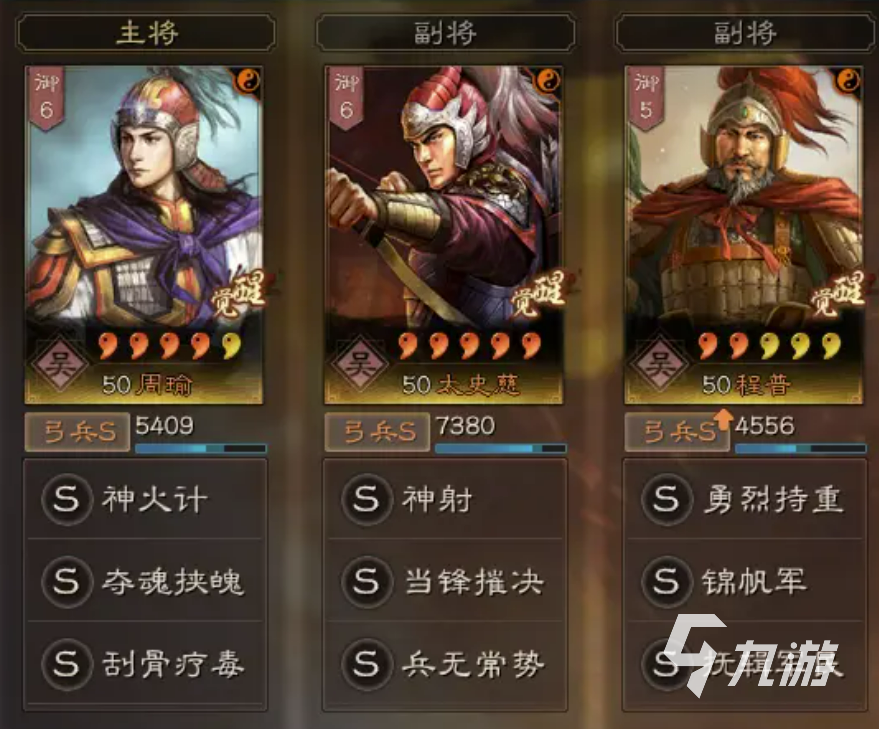Click 周瑜's 弓兵S troop type badge
Viewport: 879px width, 729px height.
click(78, 432)
